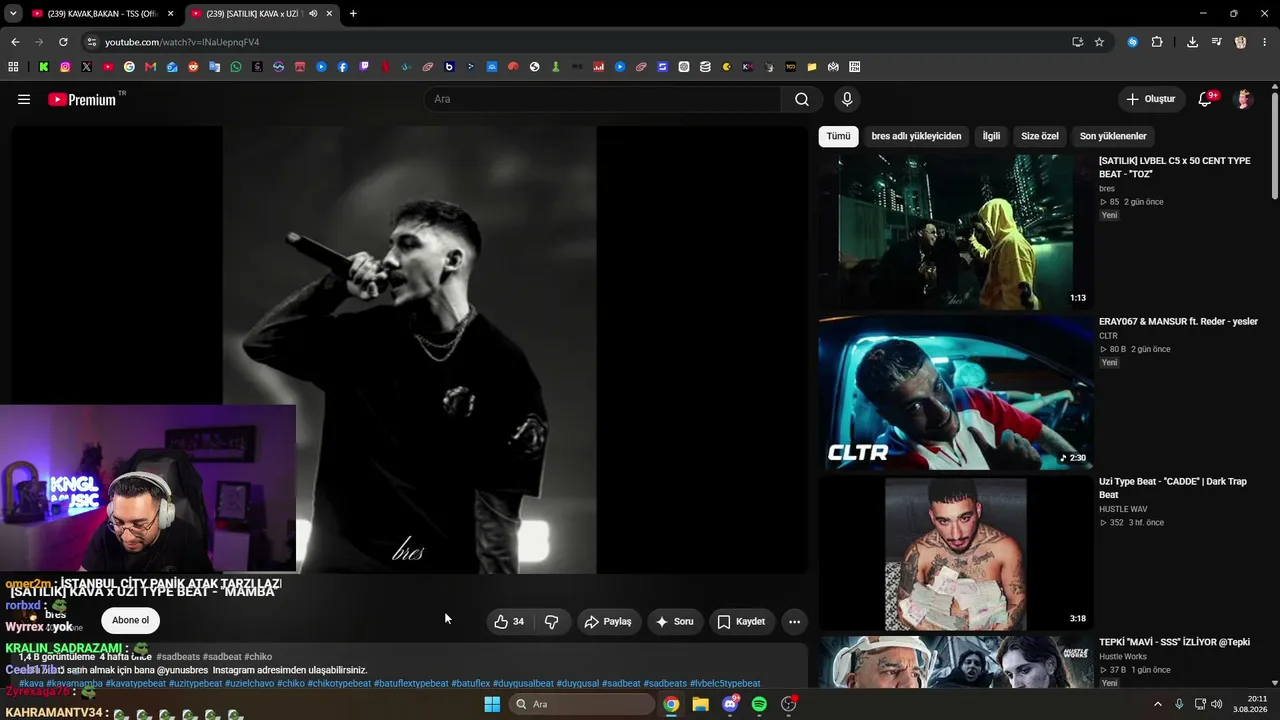Open the Instagram bookmark

pyautogui.click(x=65, y=67)
